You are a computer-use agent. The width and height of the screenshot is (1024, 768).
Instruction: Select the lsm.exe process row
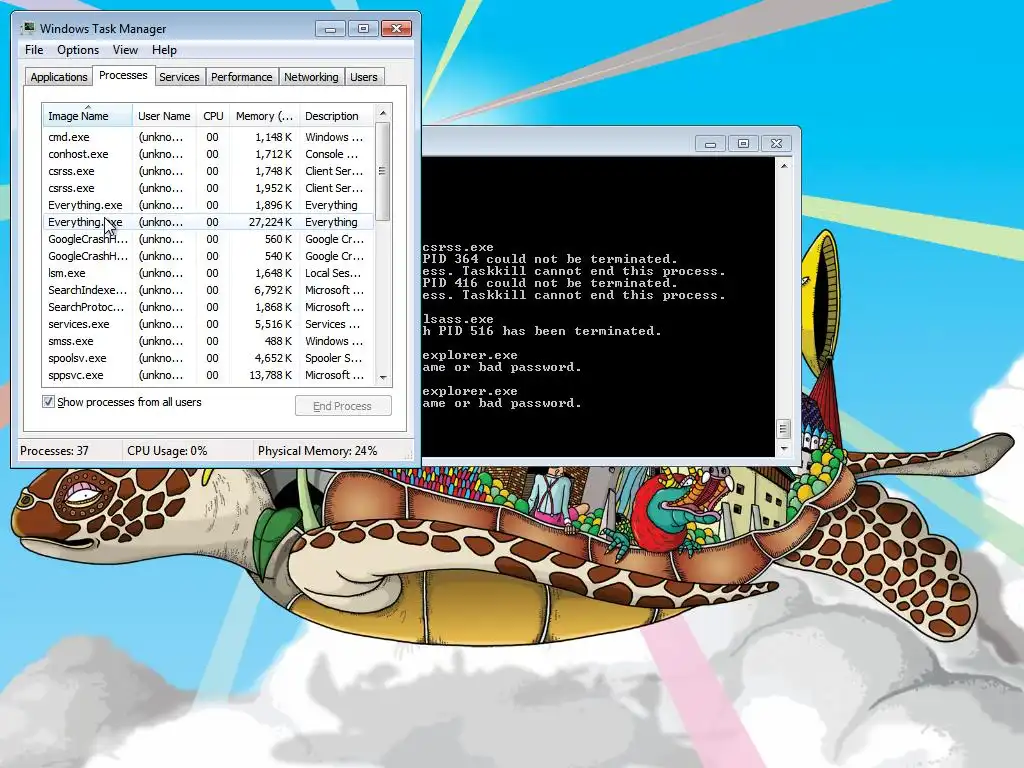208,273
